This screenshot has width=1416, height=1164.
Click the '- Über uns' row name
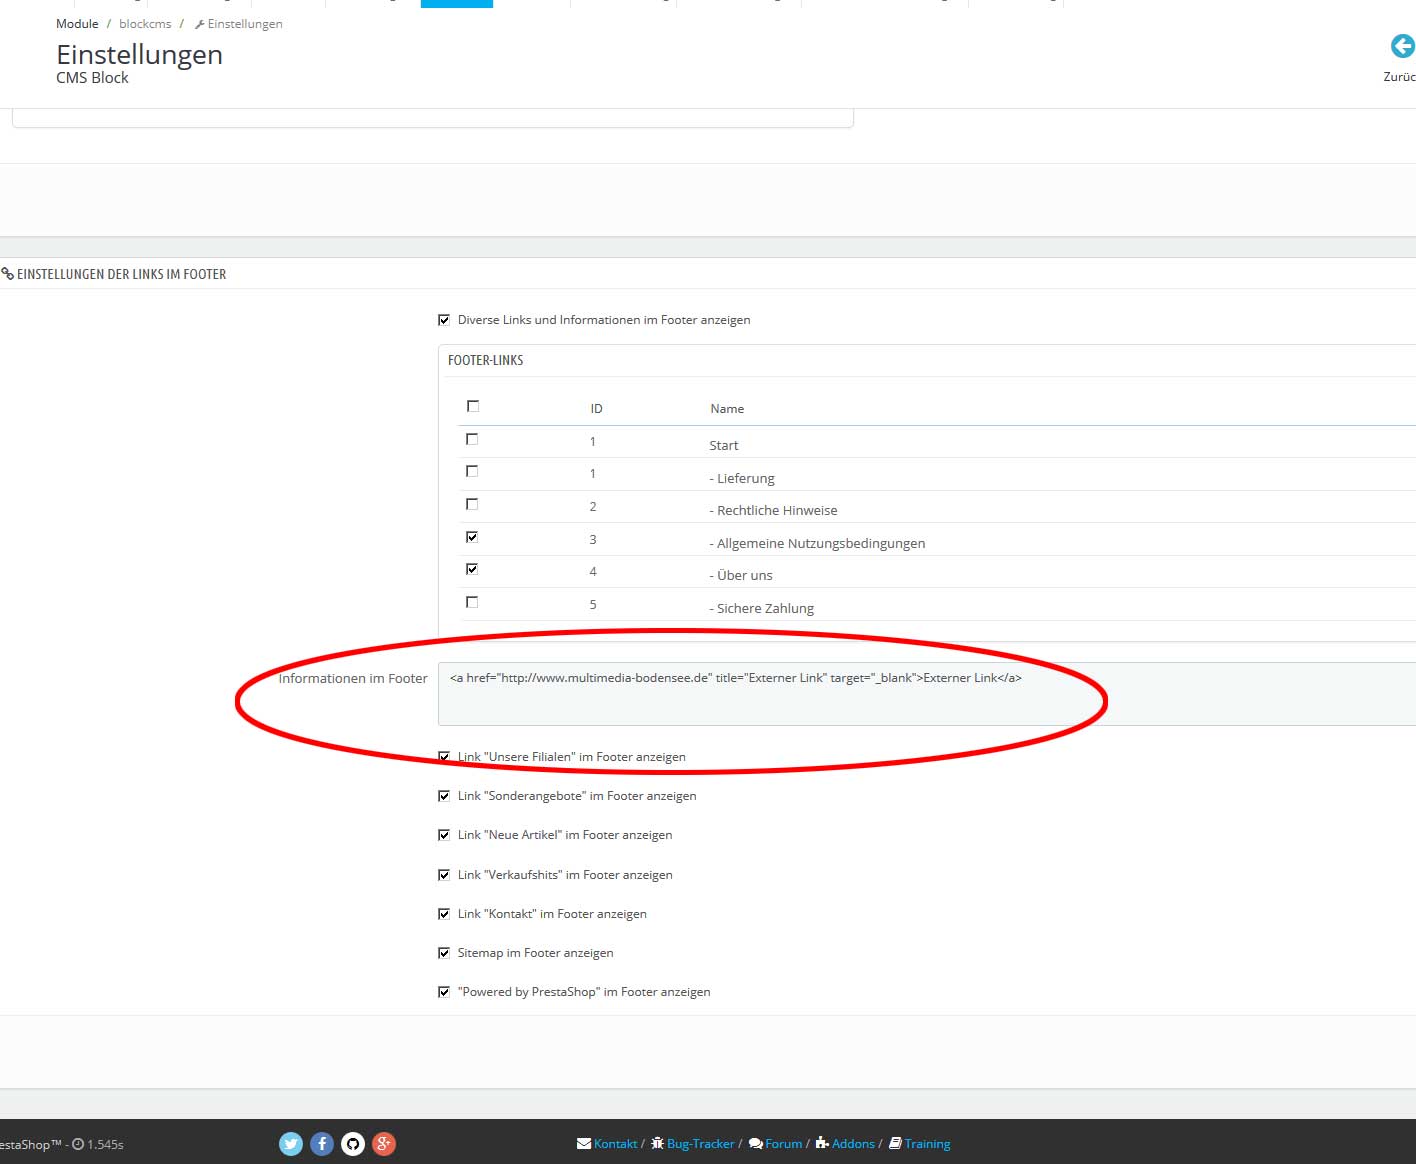pyautogui.click(x=741, y=575)
